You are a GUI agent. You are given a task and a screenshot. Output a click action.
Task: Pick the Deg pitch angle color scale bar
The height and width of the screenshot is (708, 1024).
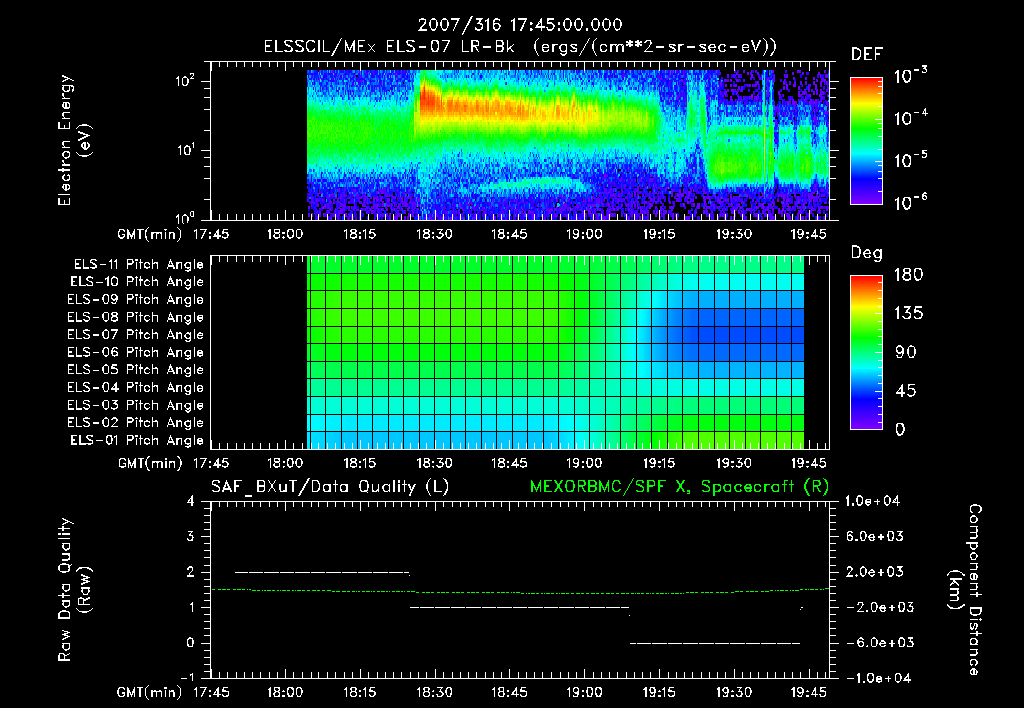(866, 352)
